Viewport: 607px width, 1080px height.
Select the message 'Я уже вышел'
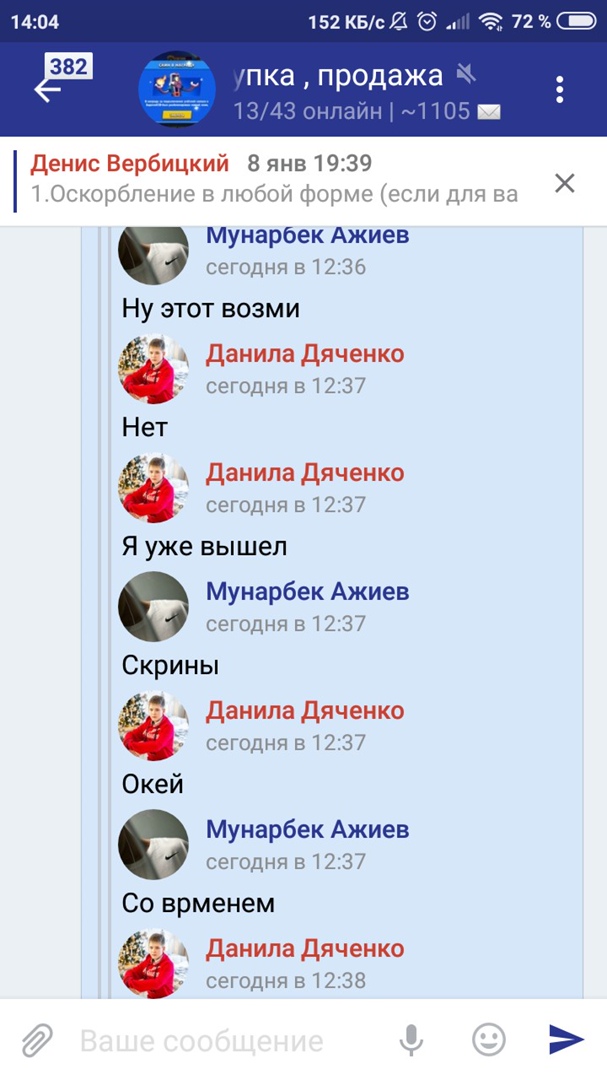click(x=204, y=547)
